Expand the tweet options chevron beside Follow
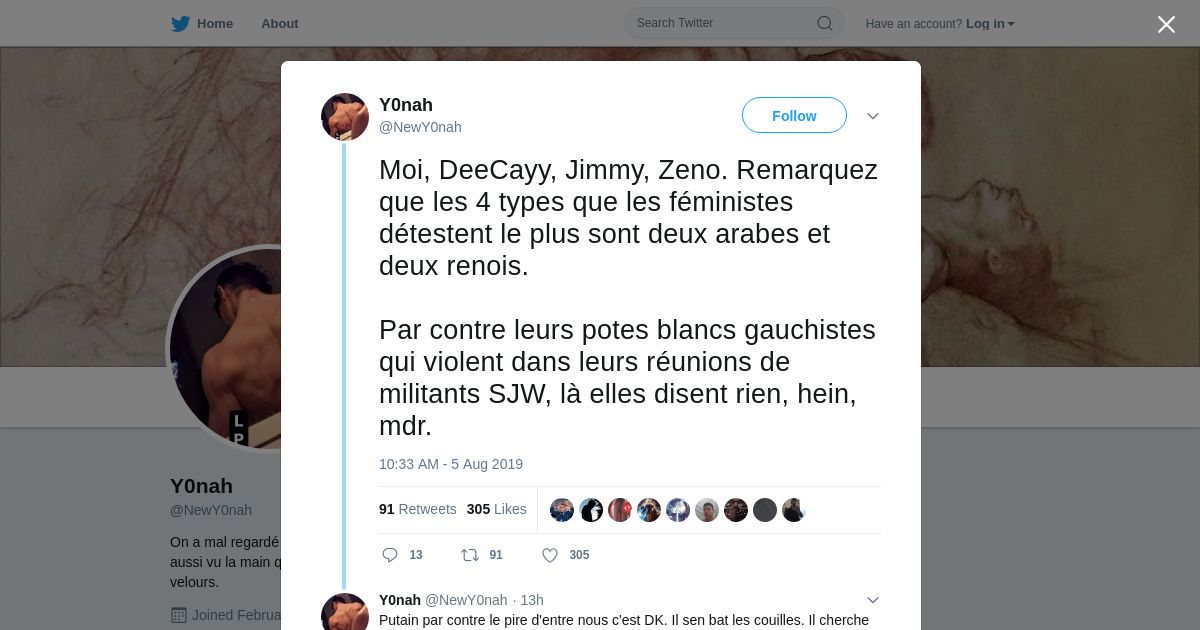Image resolution: width=1200 pixels, height=630 pixels. pos(873,116)
